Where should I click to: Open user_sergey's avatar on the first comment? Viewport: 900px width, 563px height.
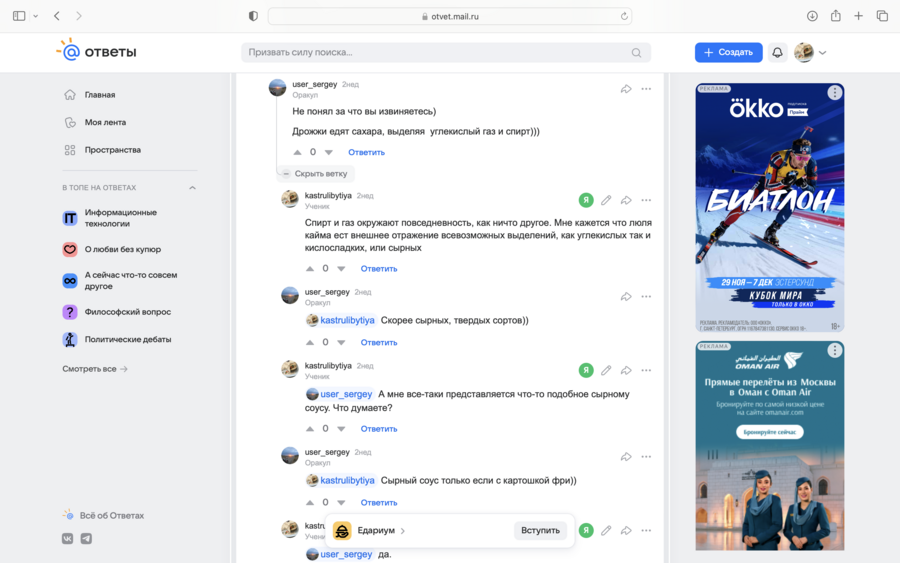pos(277,88)
